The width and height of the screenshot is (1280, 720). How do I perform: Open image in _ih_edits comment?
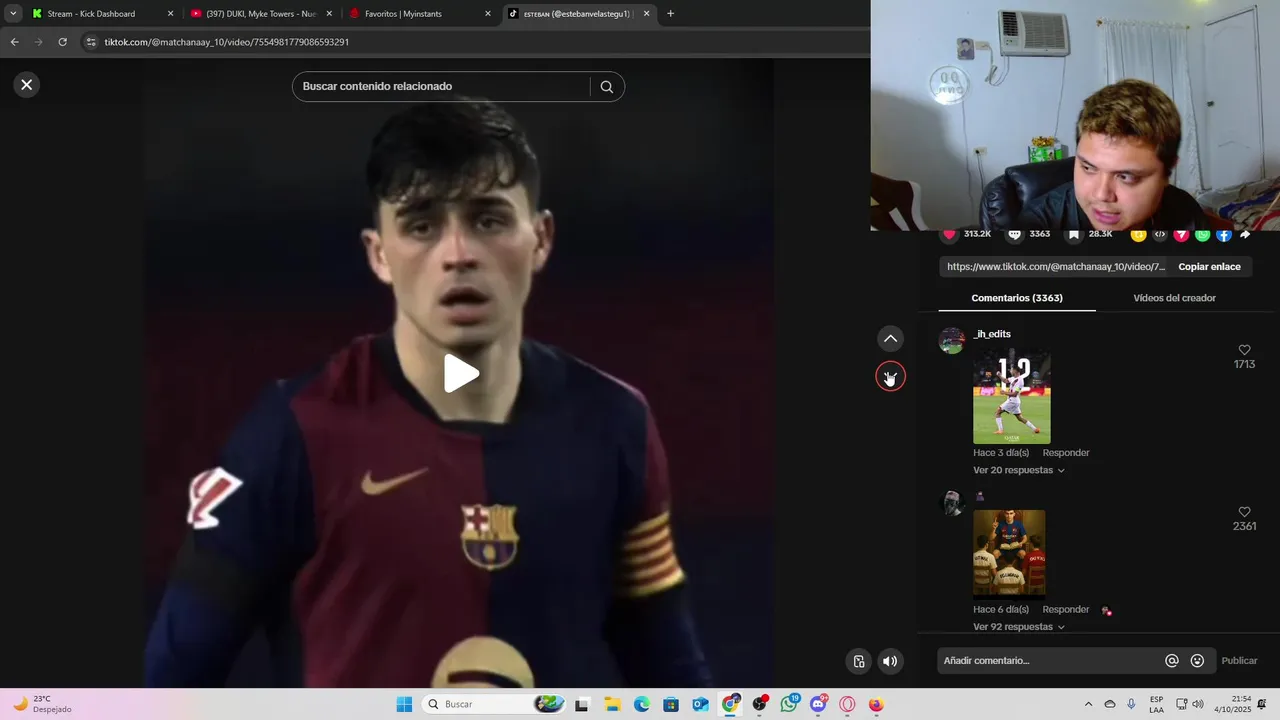[1012, 396]
